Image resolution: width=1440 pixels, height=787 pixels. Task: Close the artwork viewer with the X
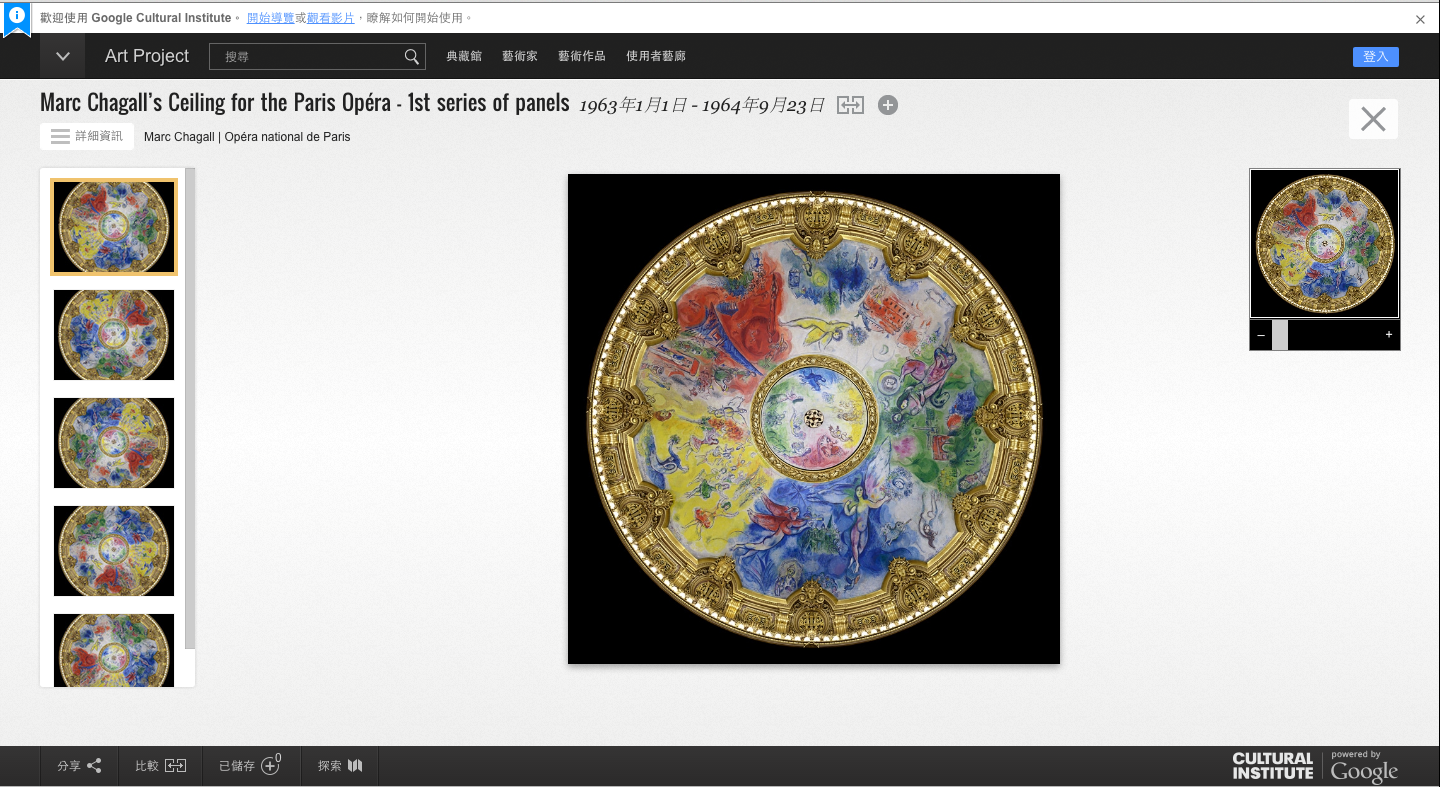[1373, 119]
